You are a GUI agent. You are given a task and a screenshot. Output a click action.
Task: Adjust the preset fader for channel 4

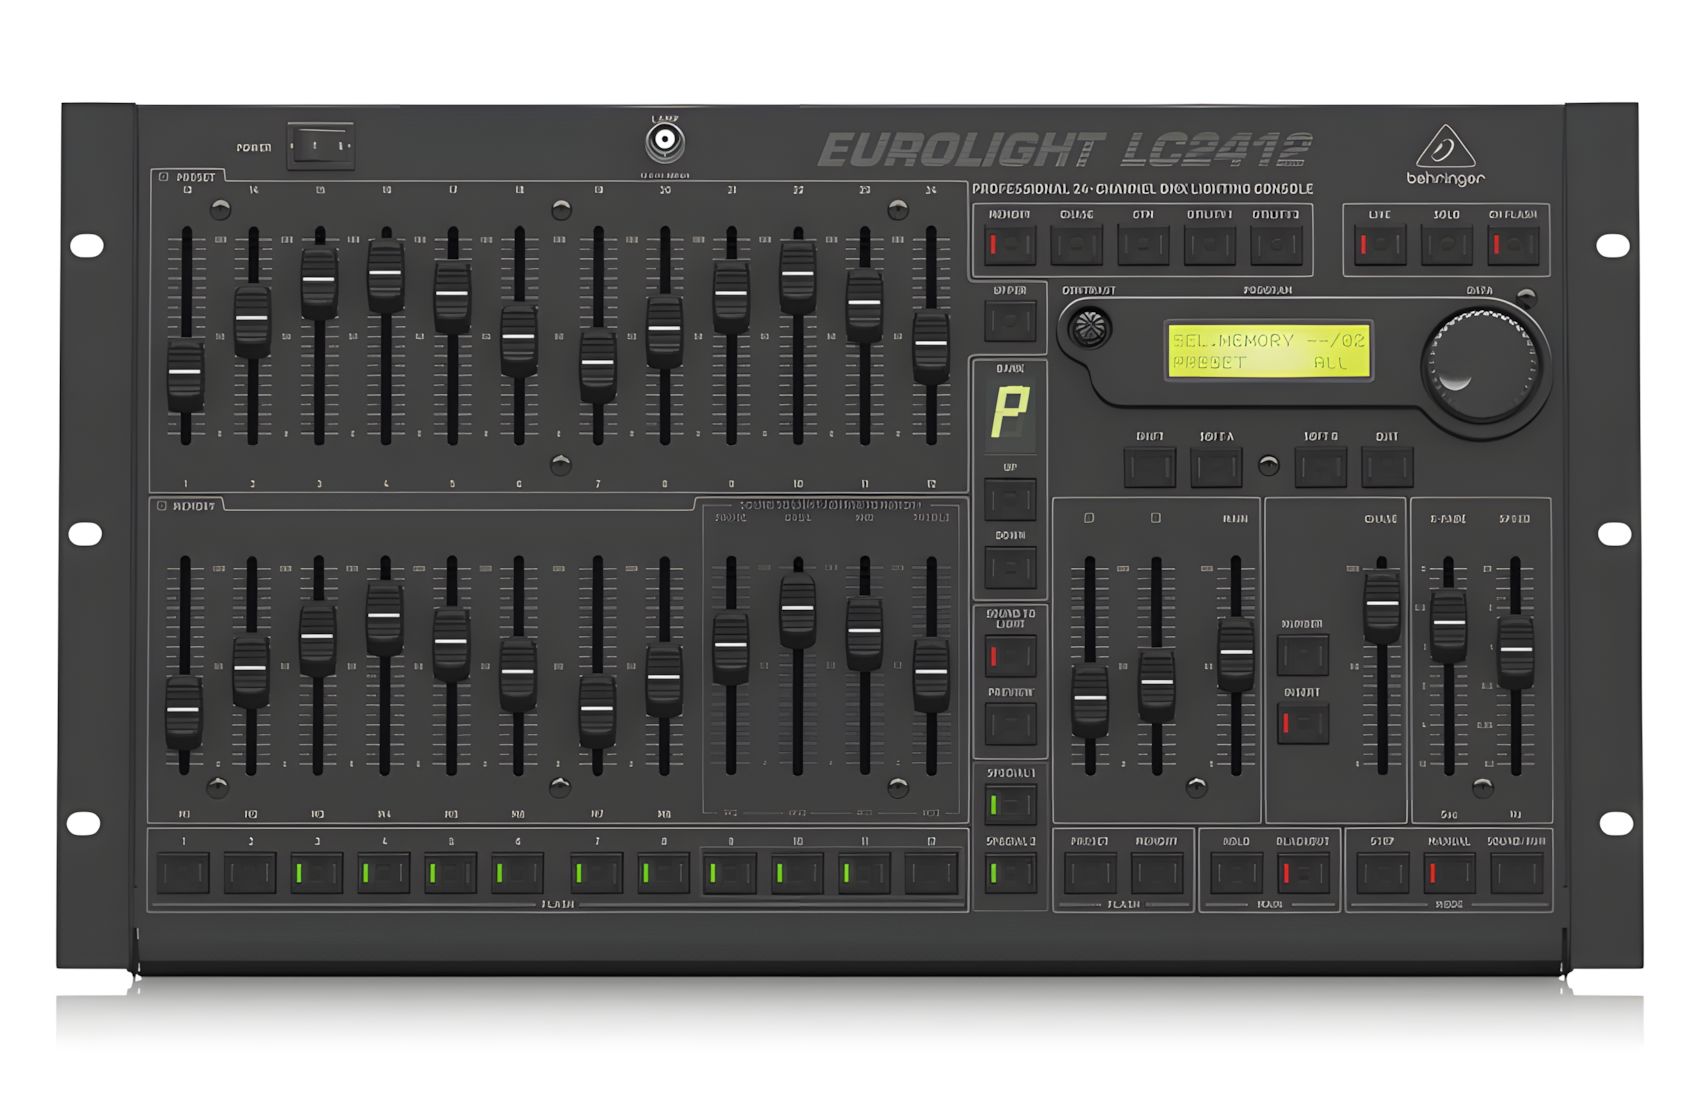[386, 276]
